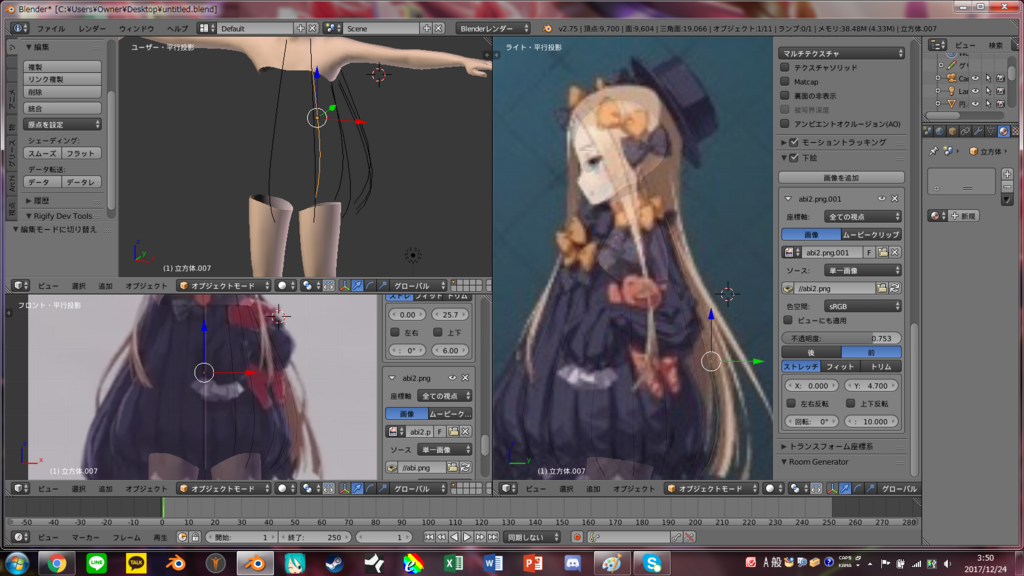Open the outliner editor type selector
The image size is (1024, 576).
[937, 44]
